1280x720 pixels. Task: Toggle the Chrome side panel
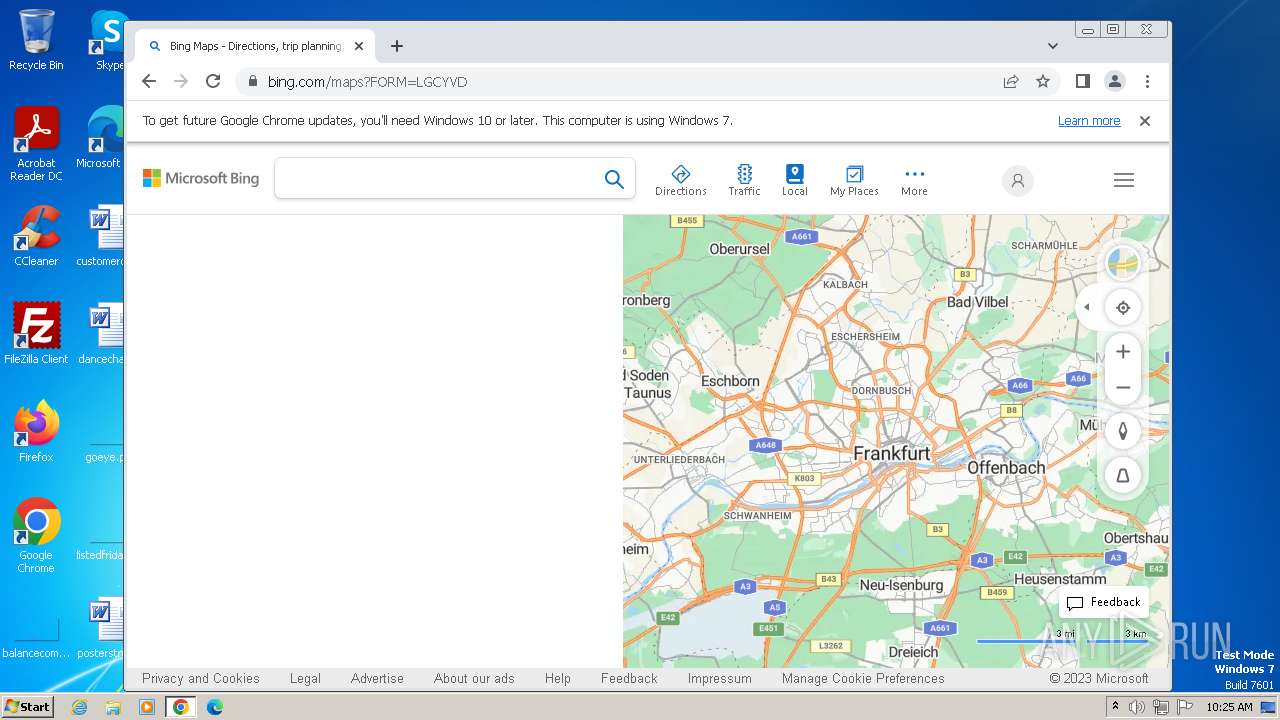click(x=1082, y=82)
